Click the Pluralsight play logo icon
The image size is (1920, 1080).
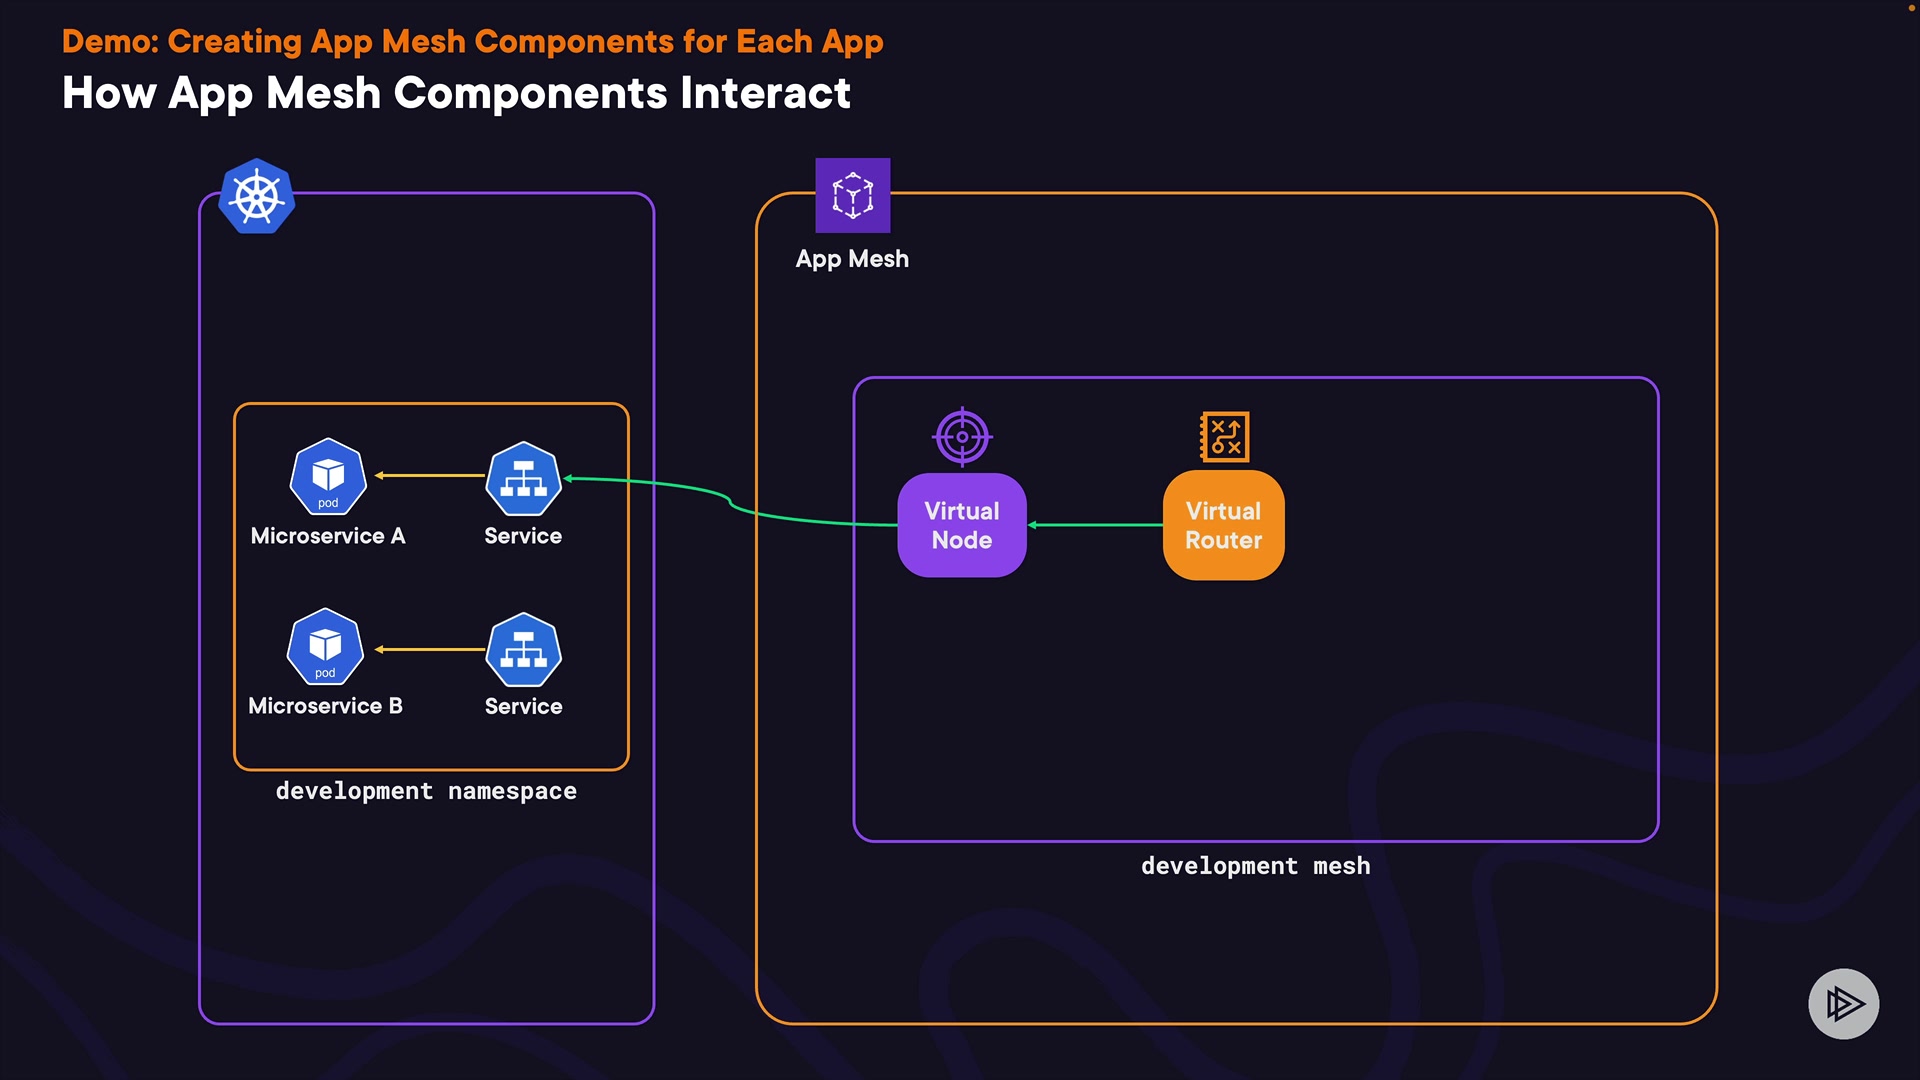[1843, 1003]
